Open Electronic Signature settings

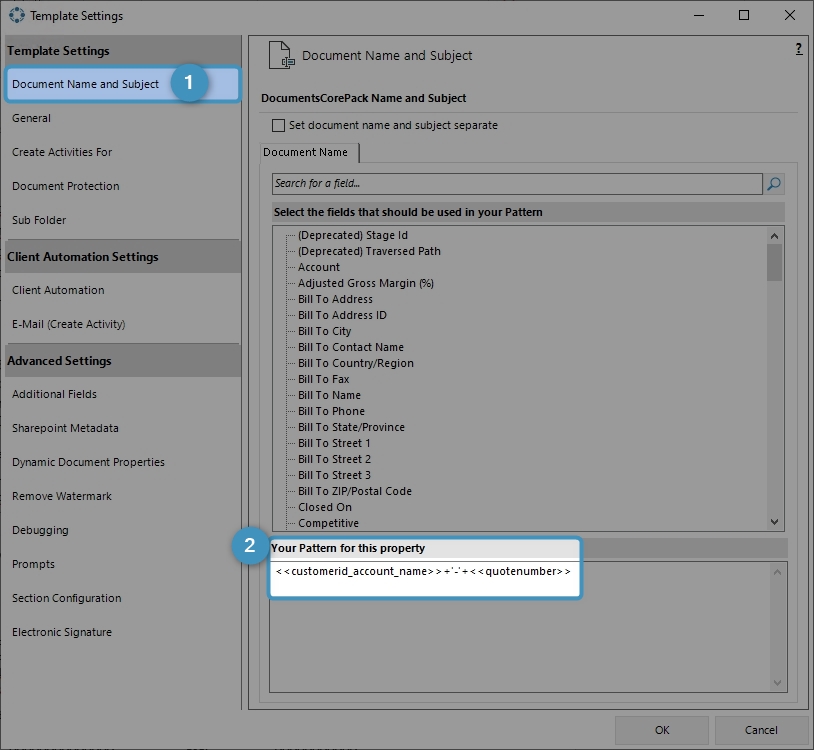[62, 632]
